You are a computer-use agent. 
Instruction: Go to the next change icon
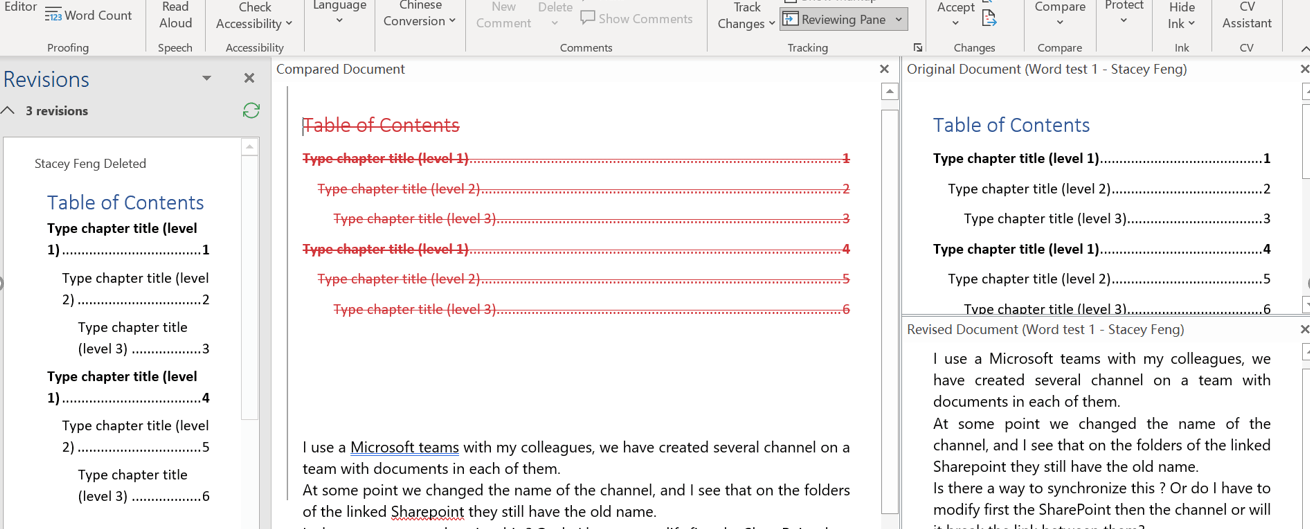[989, 17]
